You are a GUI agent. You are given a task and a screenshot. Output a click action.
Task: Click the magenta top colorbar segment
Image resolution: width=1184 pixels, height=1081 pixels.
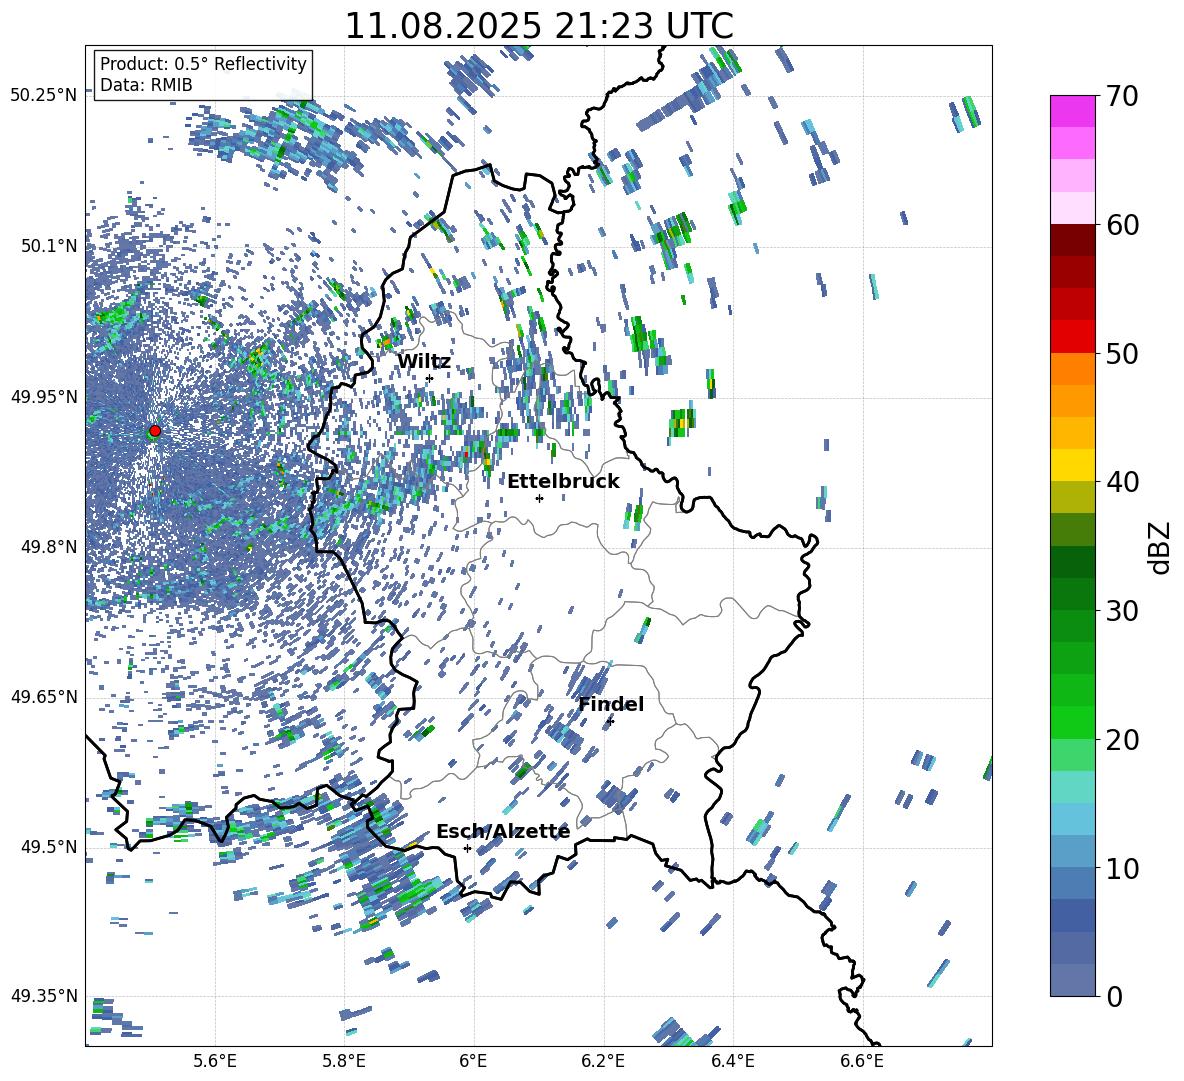(x=1073, y=111)
